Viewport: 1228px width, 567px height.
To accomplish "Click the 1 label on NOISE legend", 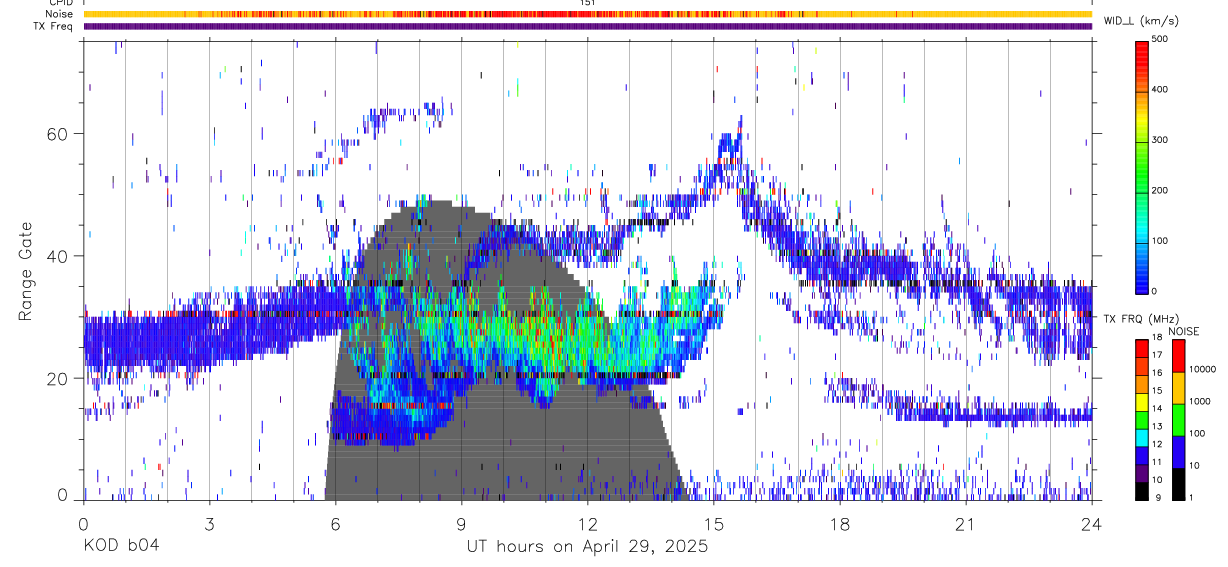I will tap(1190, 497).
